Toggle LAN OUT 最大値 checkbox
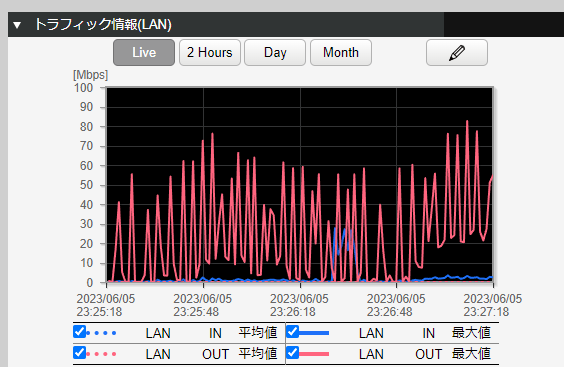This screenshot has height=367, width=564. tap(292, 353)
